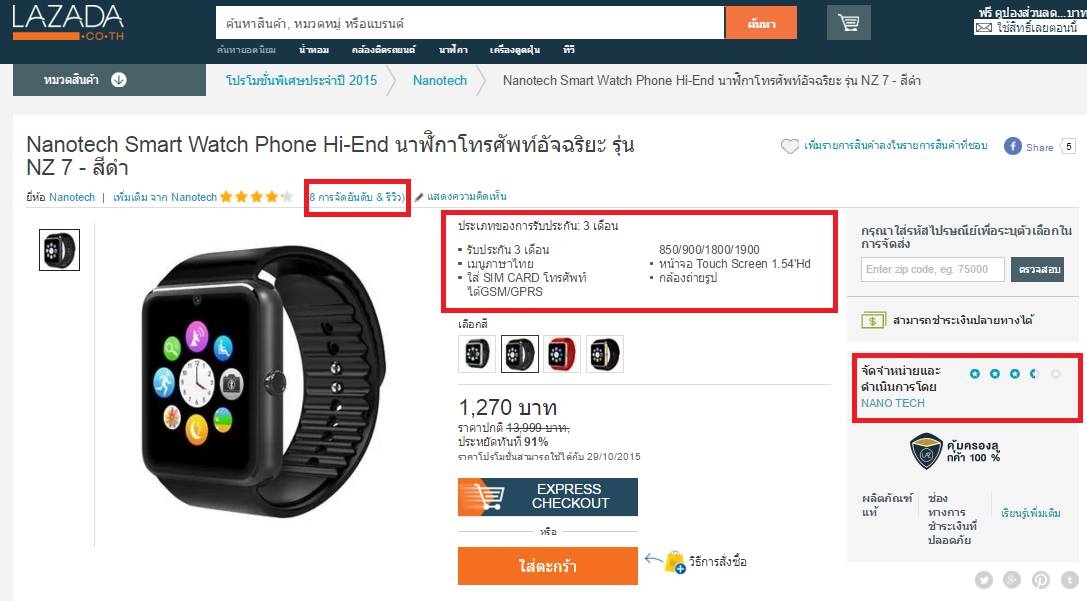Click the Google Plus share icon

coord(1012,580)
